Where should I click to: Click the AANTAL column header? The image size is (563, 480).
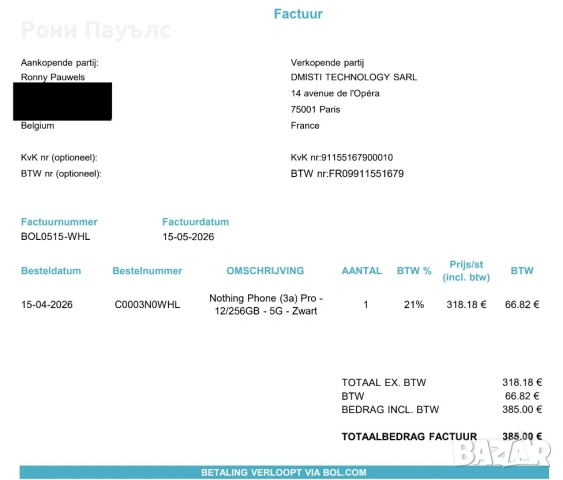[x=362, y=271]
